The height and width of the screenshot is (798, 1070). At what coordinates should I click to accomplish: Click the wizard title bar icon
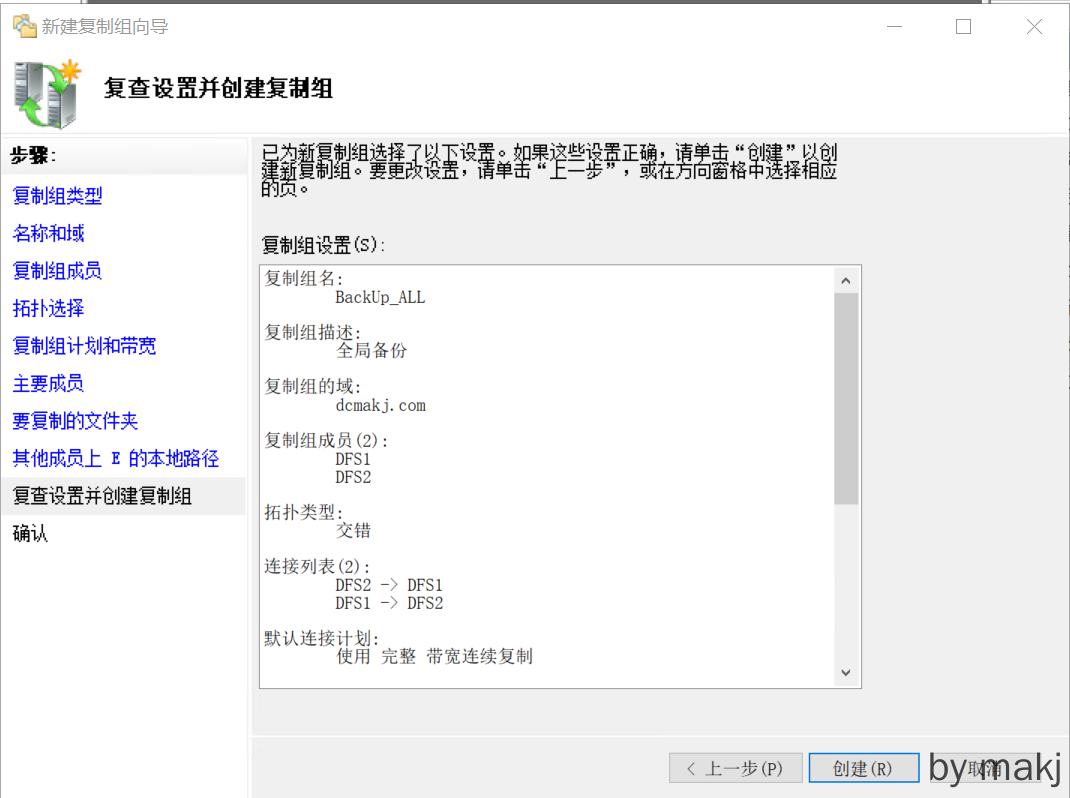(x=24, y=27)
